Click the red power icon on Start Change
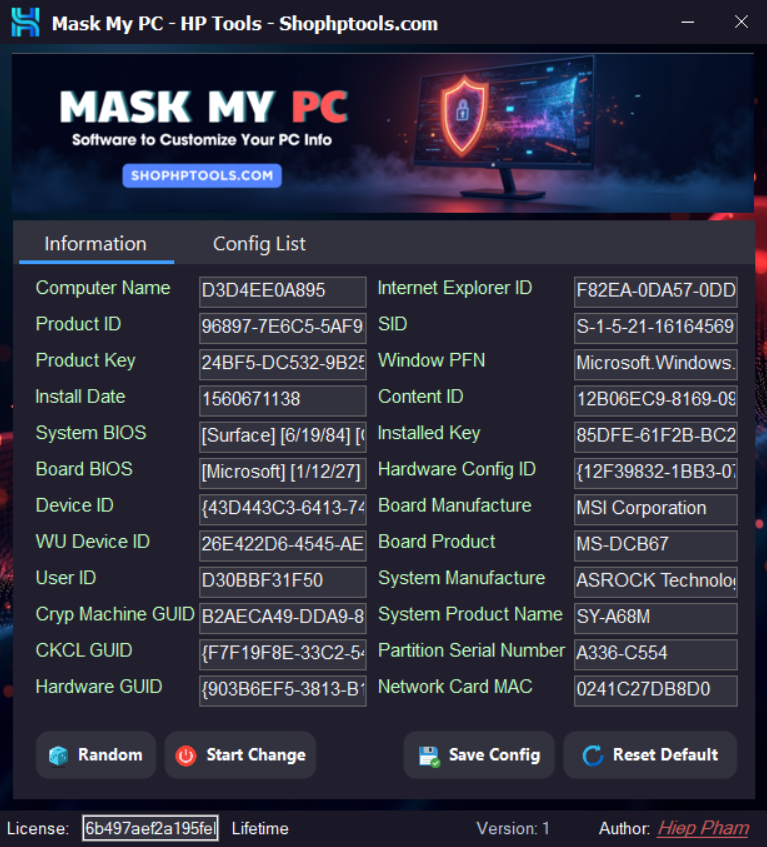Image resolution: width=767 pixels, height=847 pixels. (x=186, y=756)
